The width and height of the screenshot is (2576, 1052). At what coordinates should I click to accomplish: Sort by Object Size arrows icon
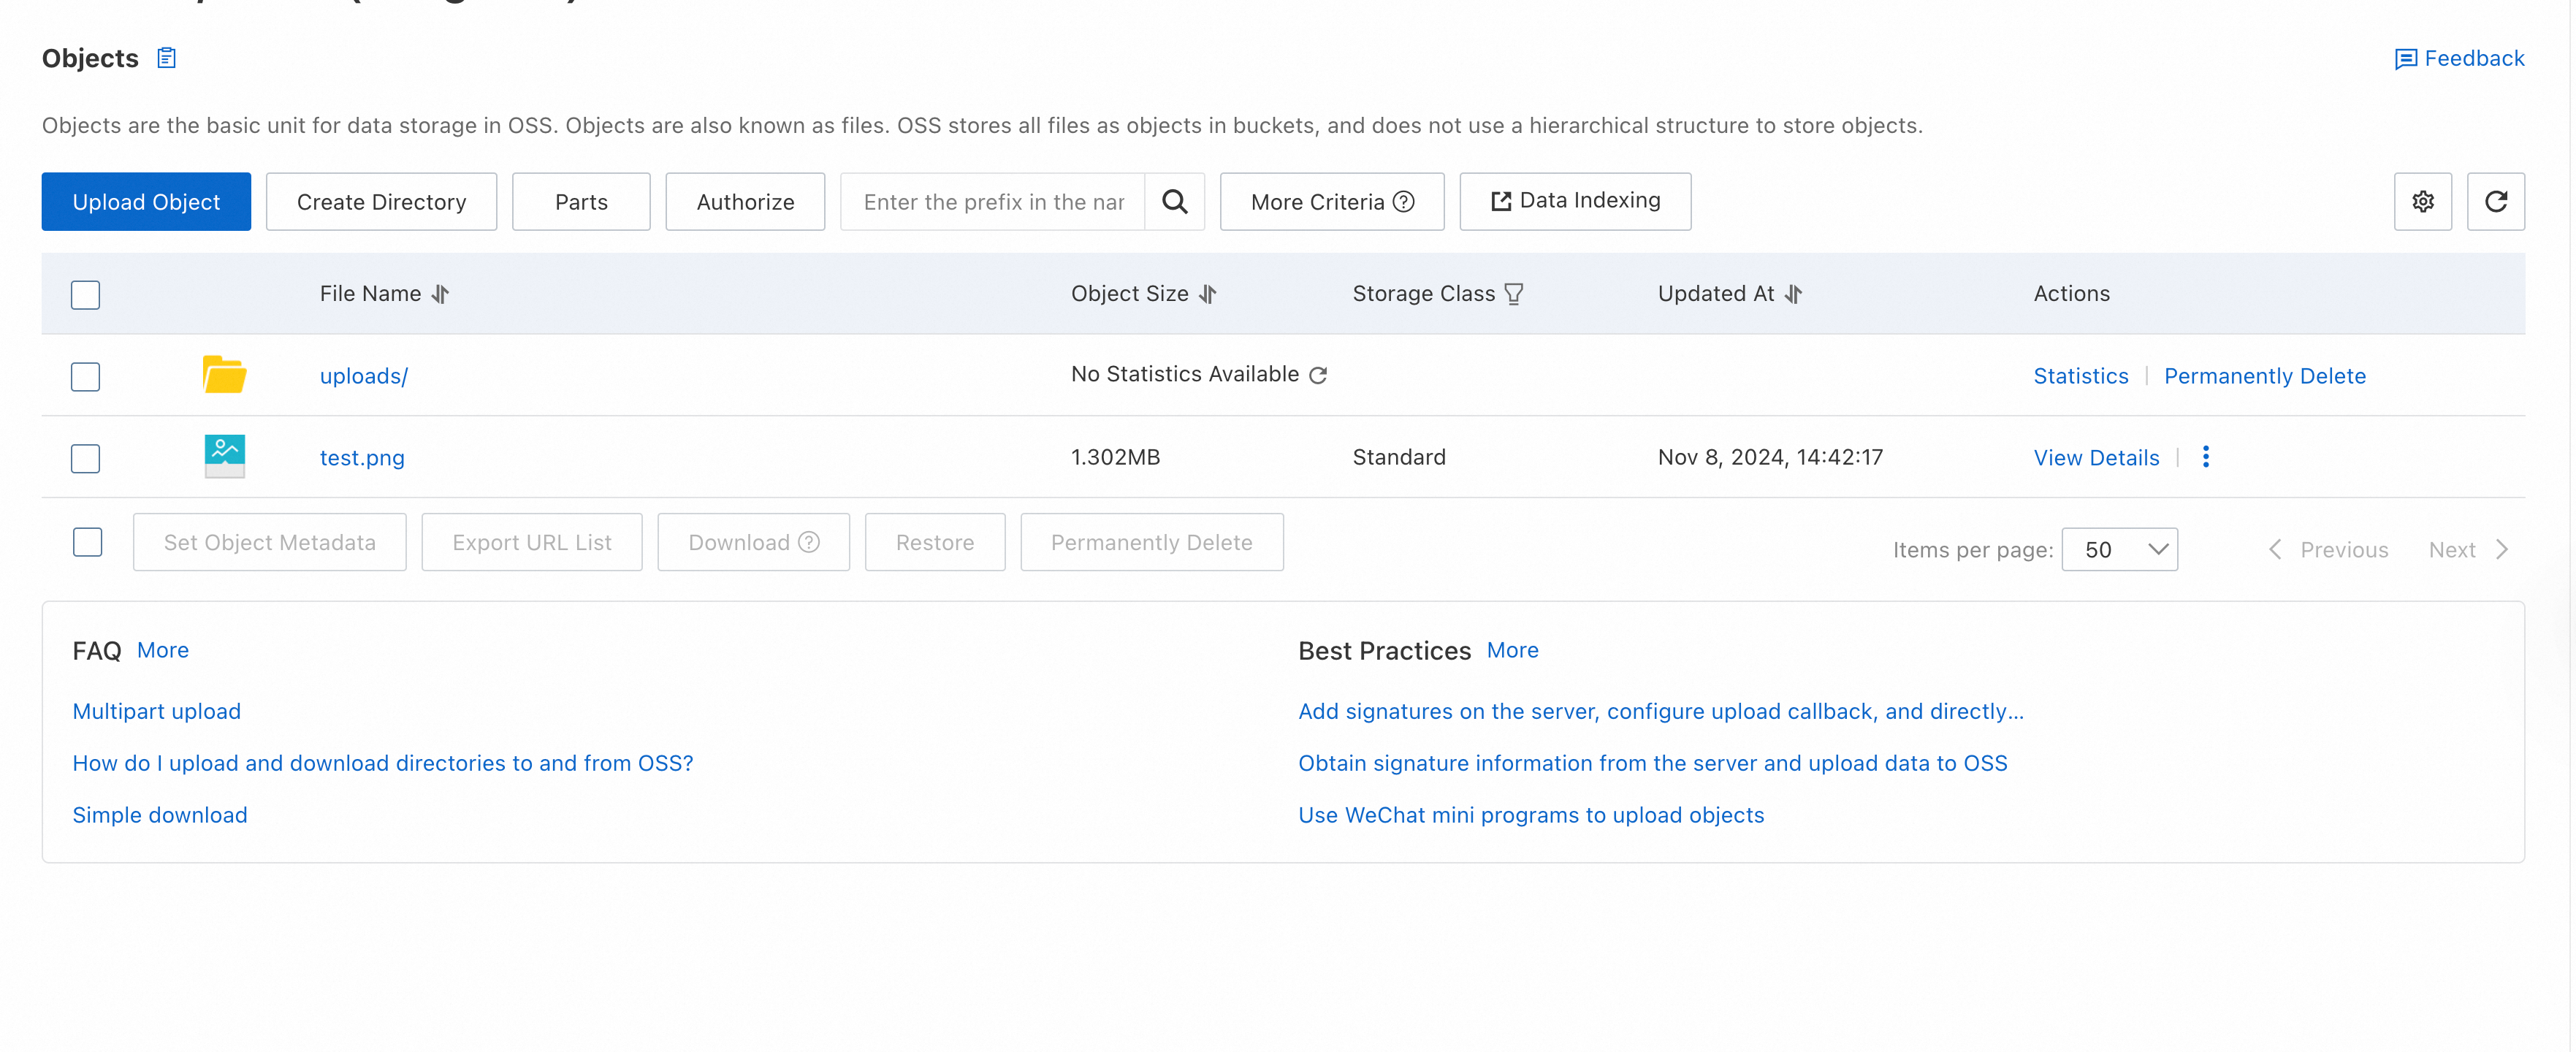[1208, 294]
